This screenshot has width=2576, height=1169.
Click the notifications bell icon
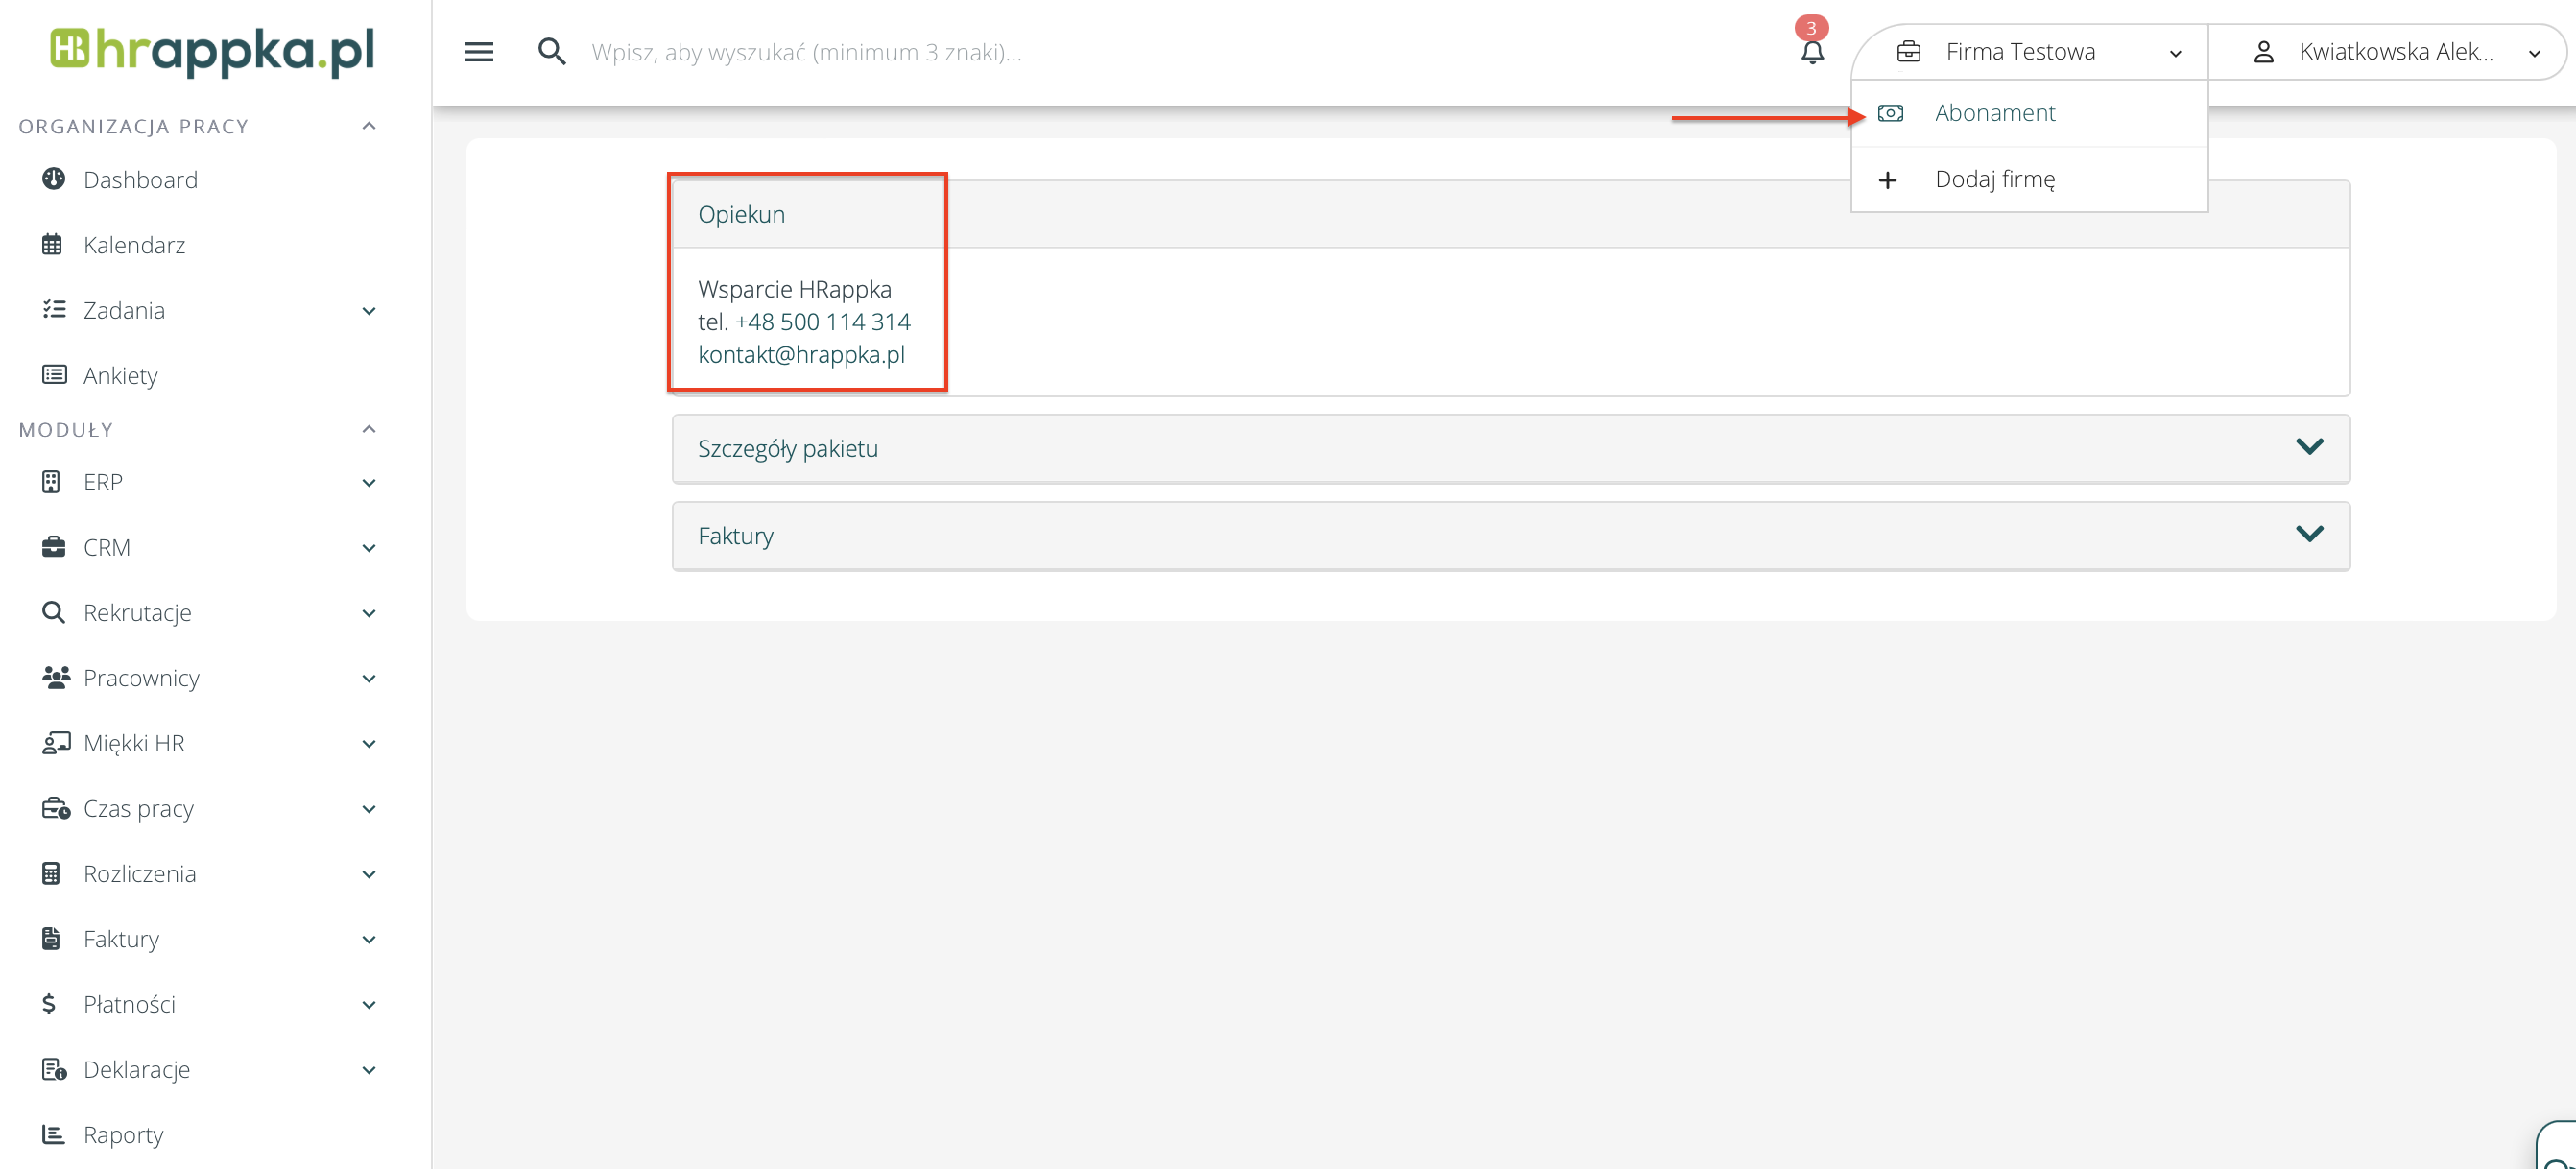tap(1811, 52)
